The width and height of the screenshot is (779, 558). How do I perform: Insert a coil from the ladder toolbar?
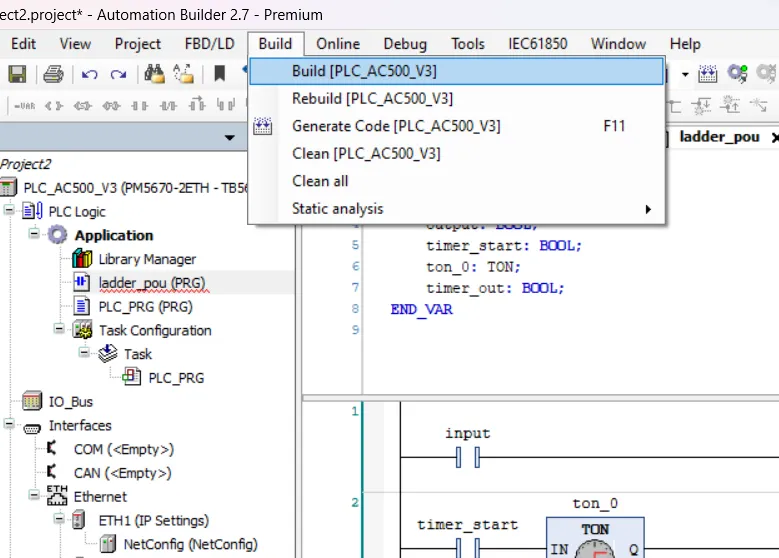pyautogui.click(x=54, y=106)
